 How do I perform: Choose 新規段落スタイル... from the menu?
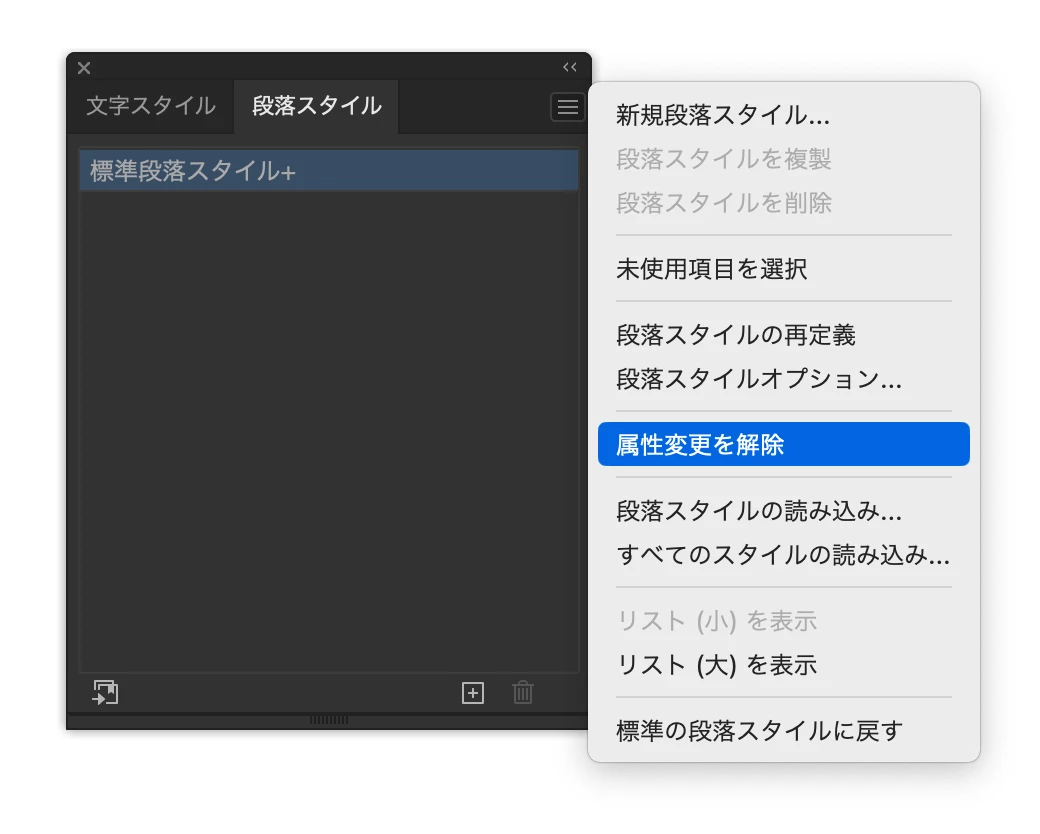pyautogui.click(x=783, y=115)
